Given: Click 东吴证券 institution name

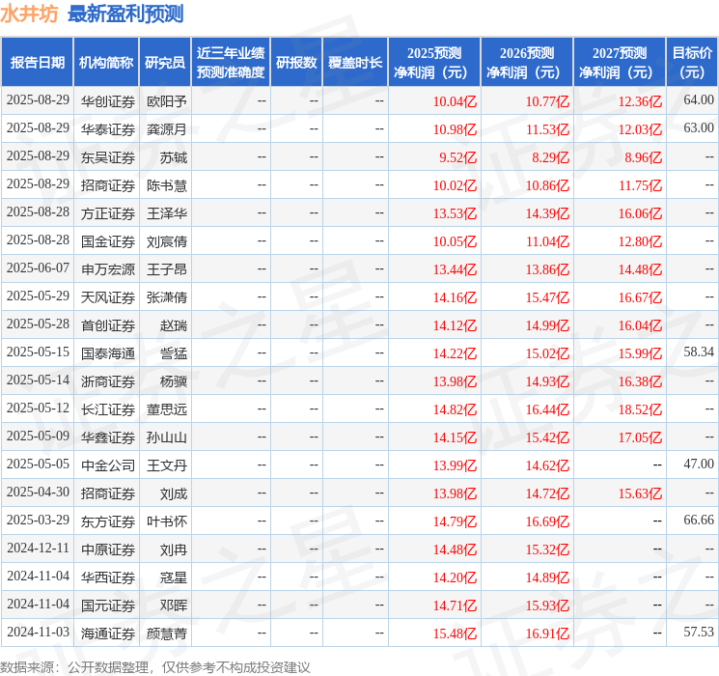Looking at the screenshot, I should point(108,157).
